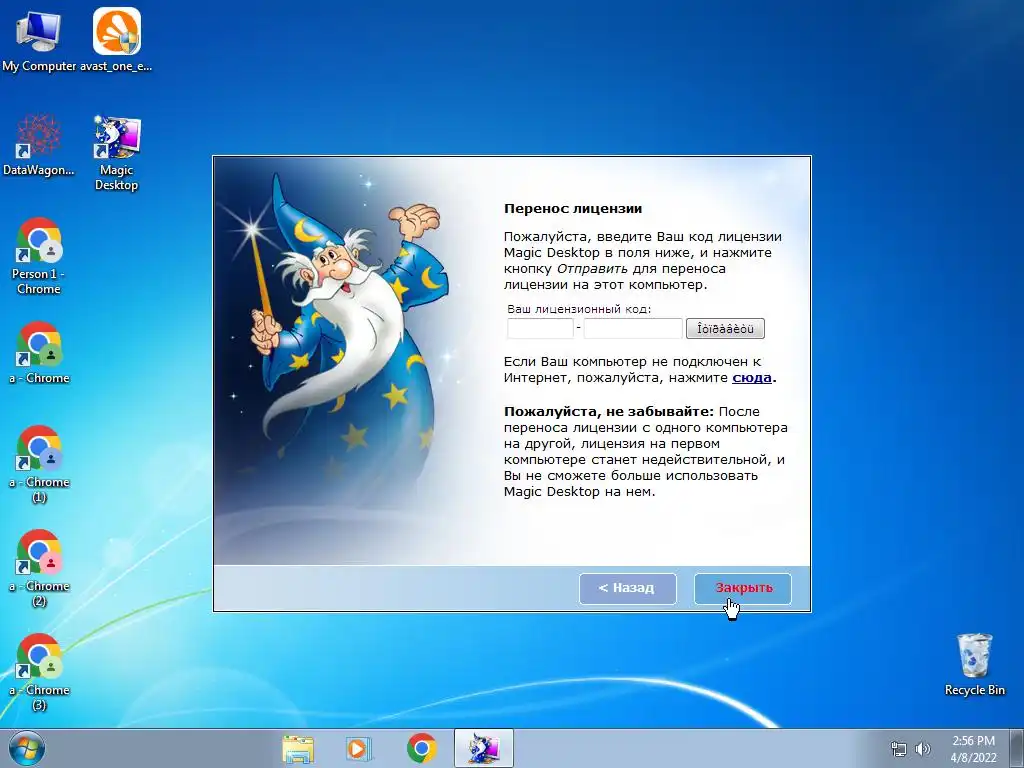Open network status tray icon
The image size is (1024, 768).
[x=899, y=749]
